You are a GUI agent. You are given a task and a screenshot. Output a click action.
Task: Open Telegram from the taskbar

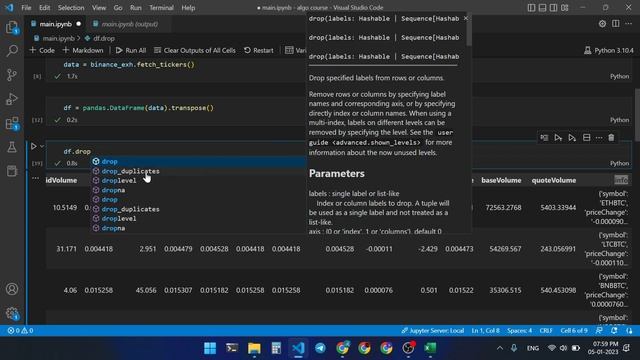point(320,348)
